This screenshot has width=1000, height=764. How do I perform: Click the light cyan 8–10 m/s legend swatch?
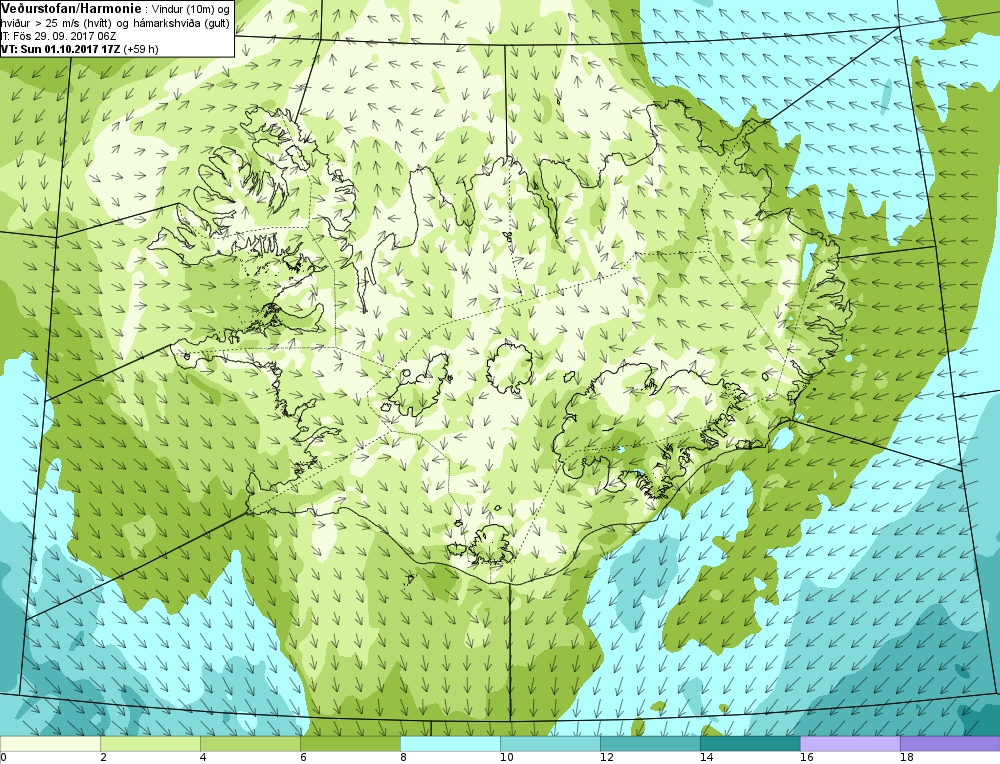pos(450,744)
